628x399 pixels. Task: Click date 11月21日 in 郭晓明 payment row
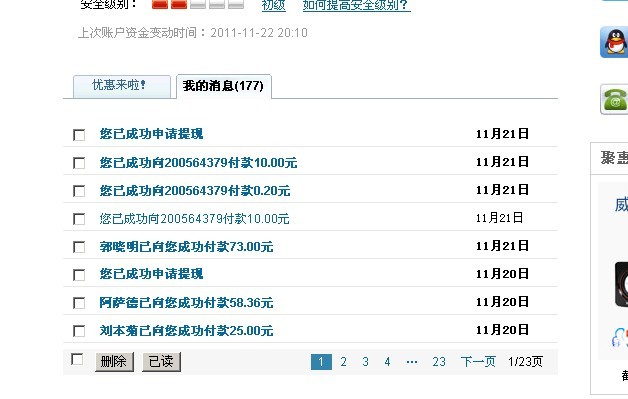click(502, 246)
